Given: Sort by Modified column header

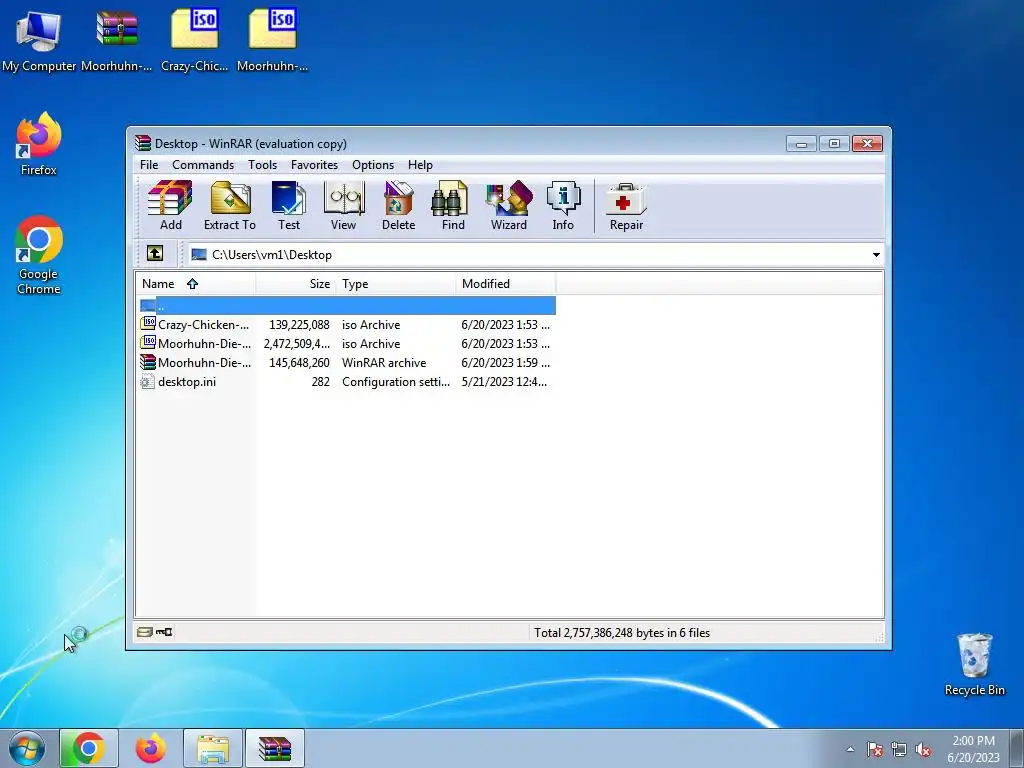Looking at the screenshot, I should coord(505,283).
